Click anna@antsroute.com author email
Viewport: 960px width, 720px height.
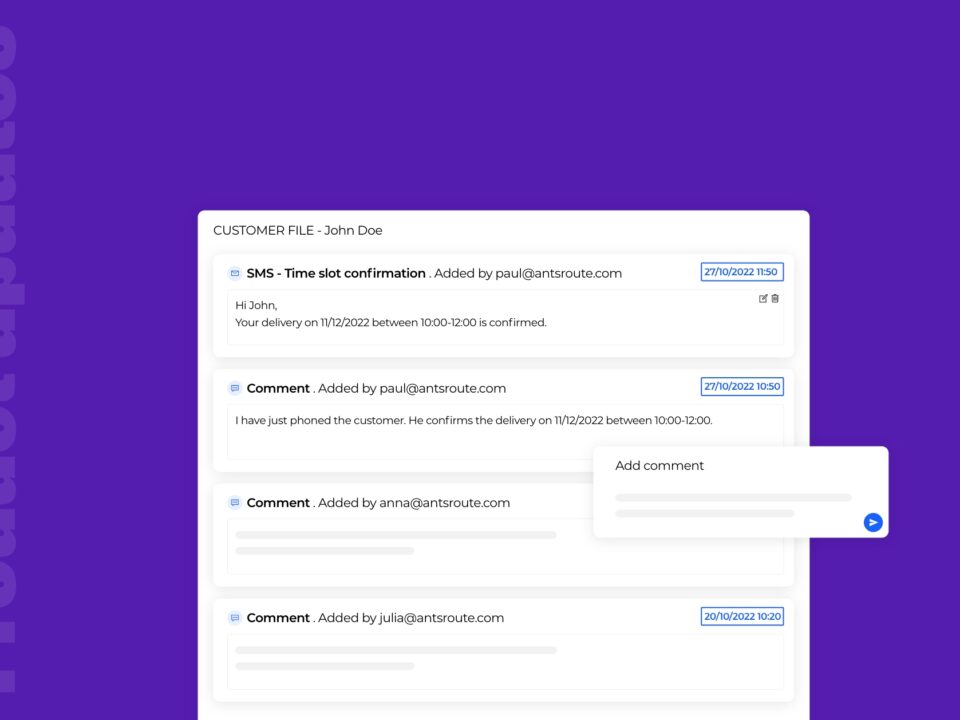pyautogui.click(x=444, y=503)
